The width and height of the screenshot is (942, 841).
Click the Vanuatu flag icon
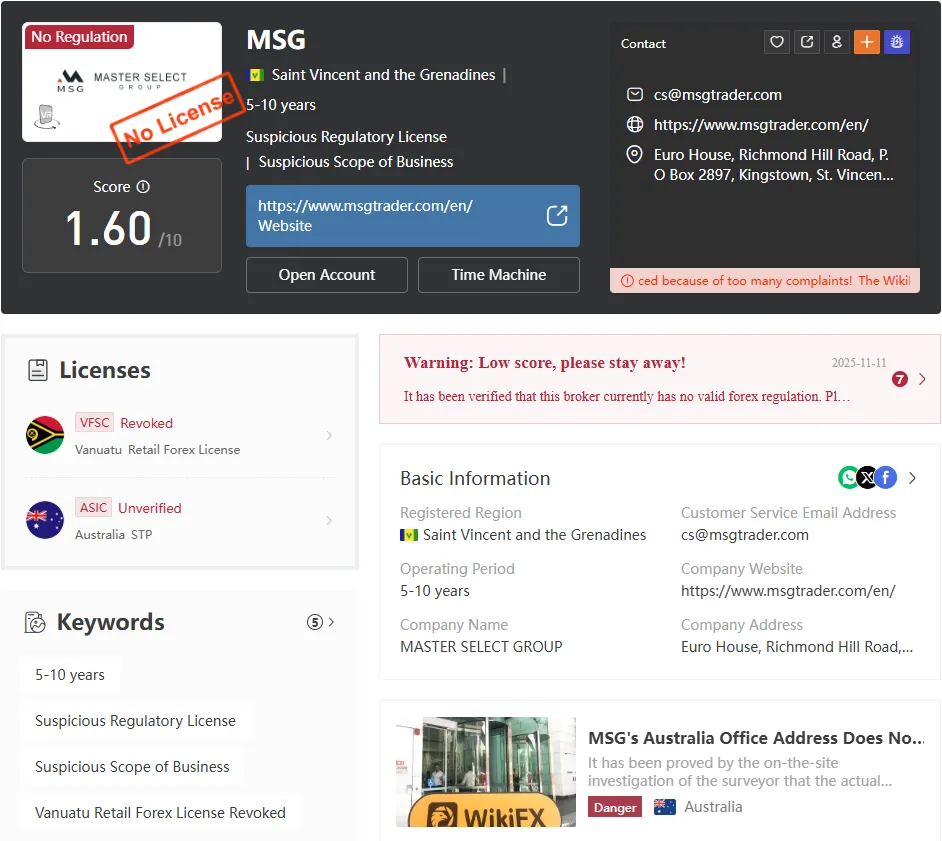[x=45, y=435]
